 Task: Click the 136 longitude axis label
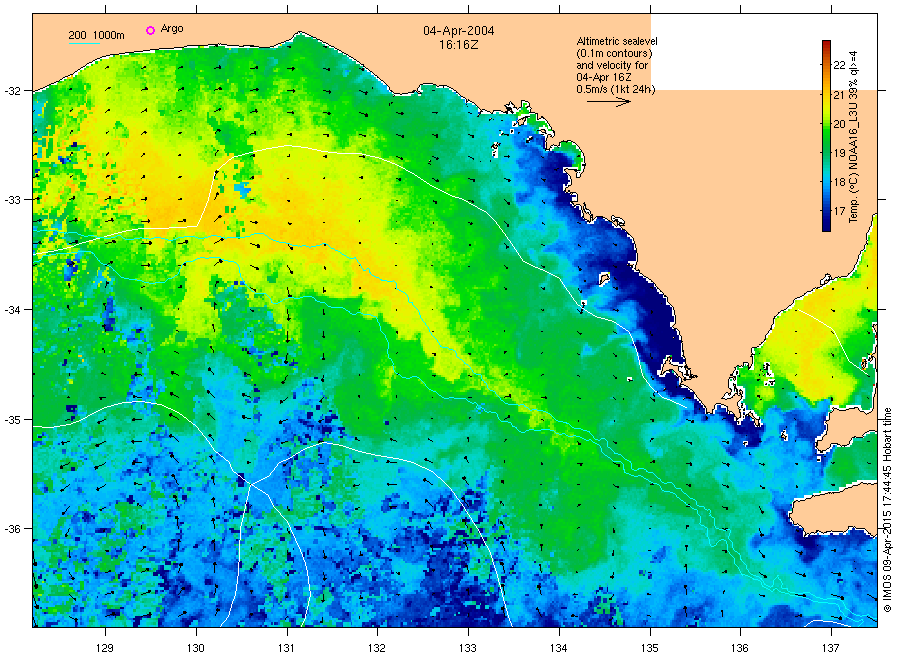click(x=740, y=649)
